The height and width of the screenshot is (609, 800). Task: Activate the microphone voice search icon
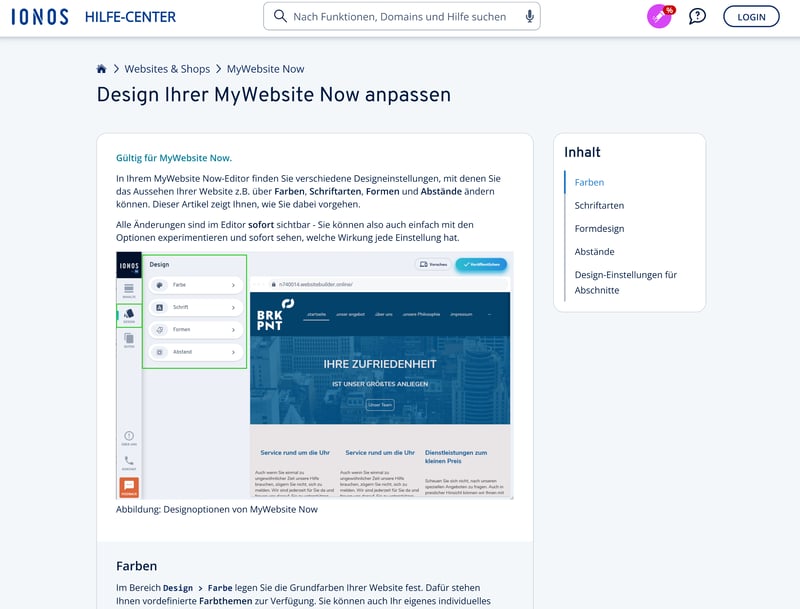point(530,16)
